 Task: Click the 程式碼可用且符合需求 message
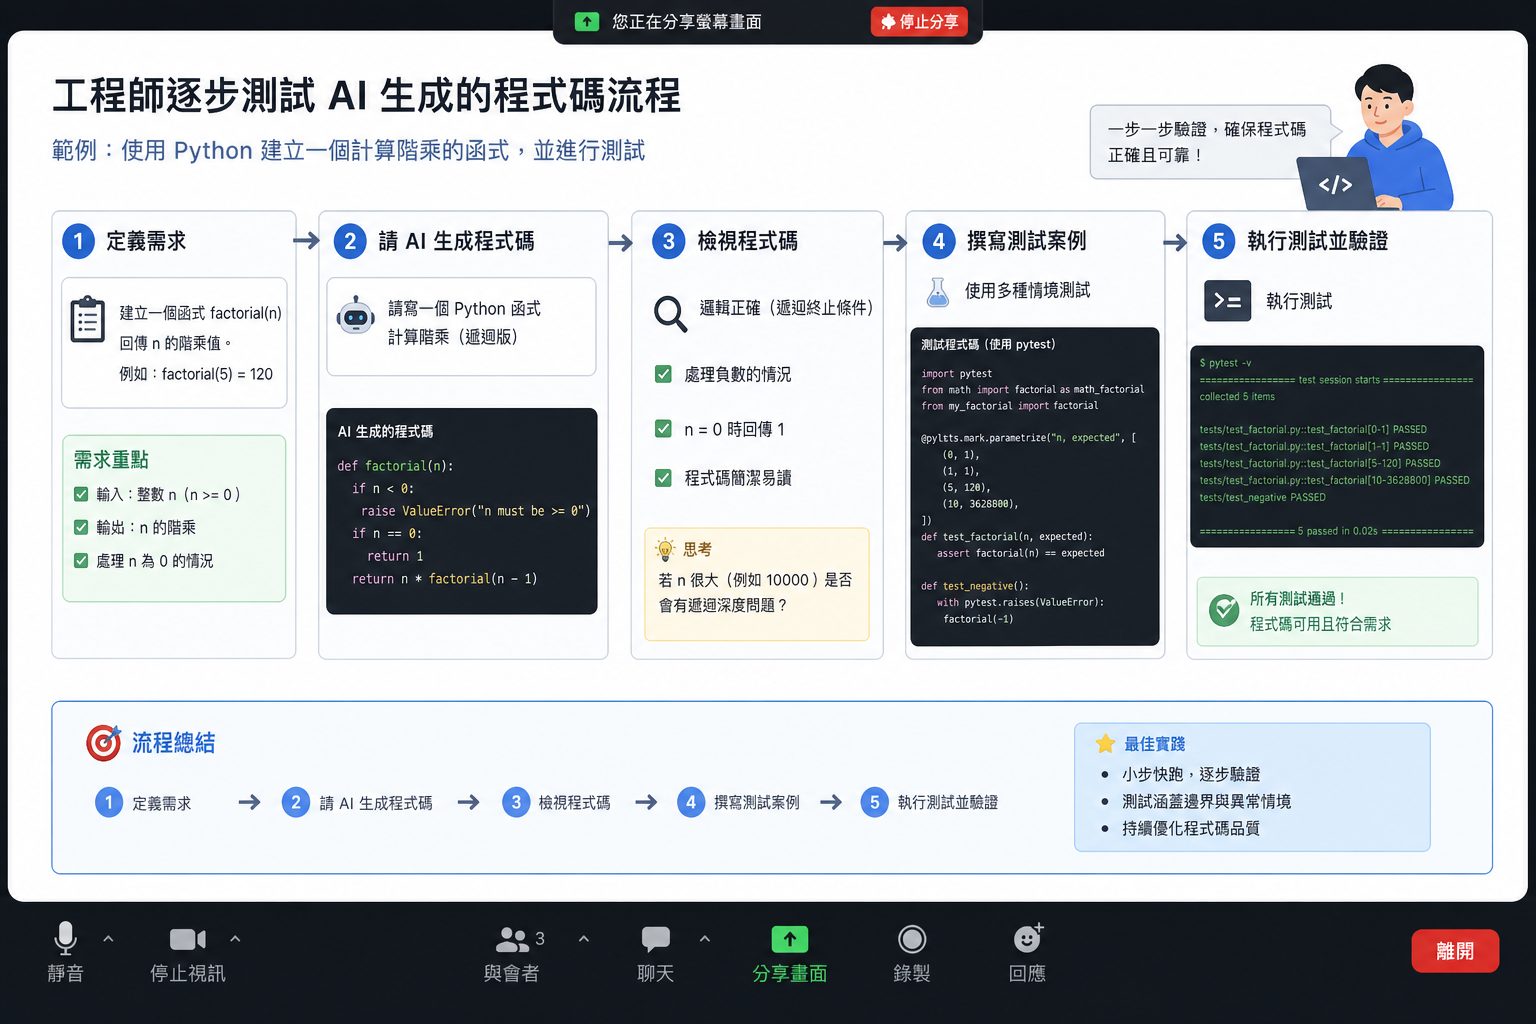[x=1320, y=624]
